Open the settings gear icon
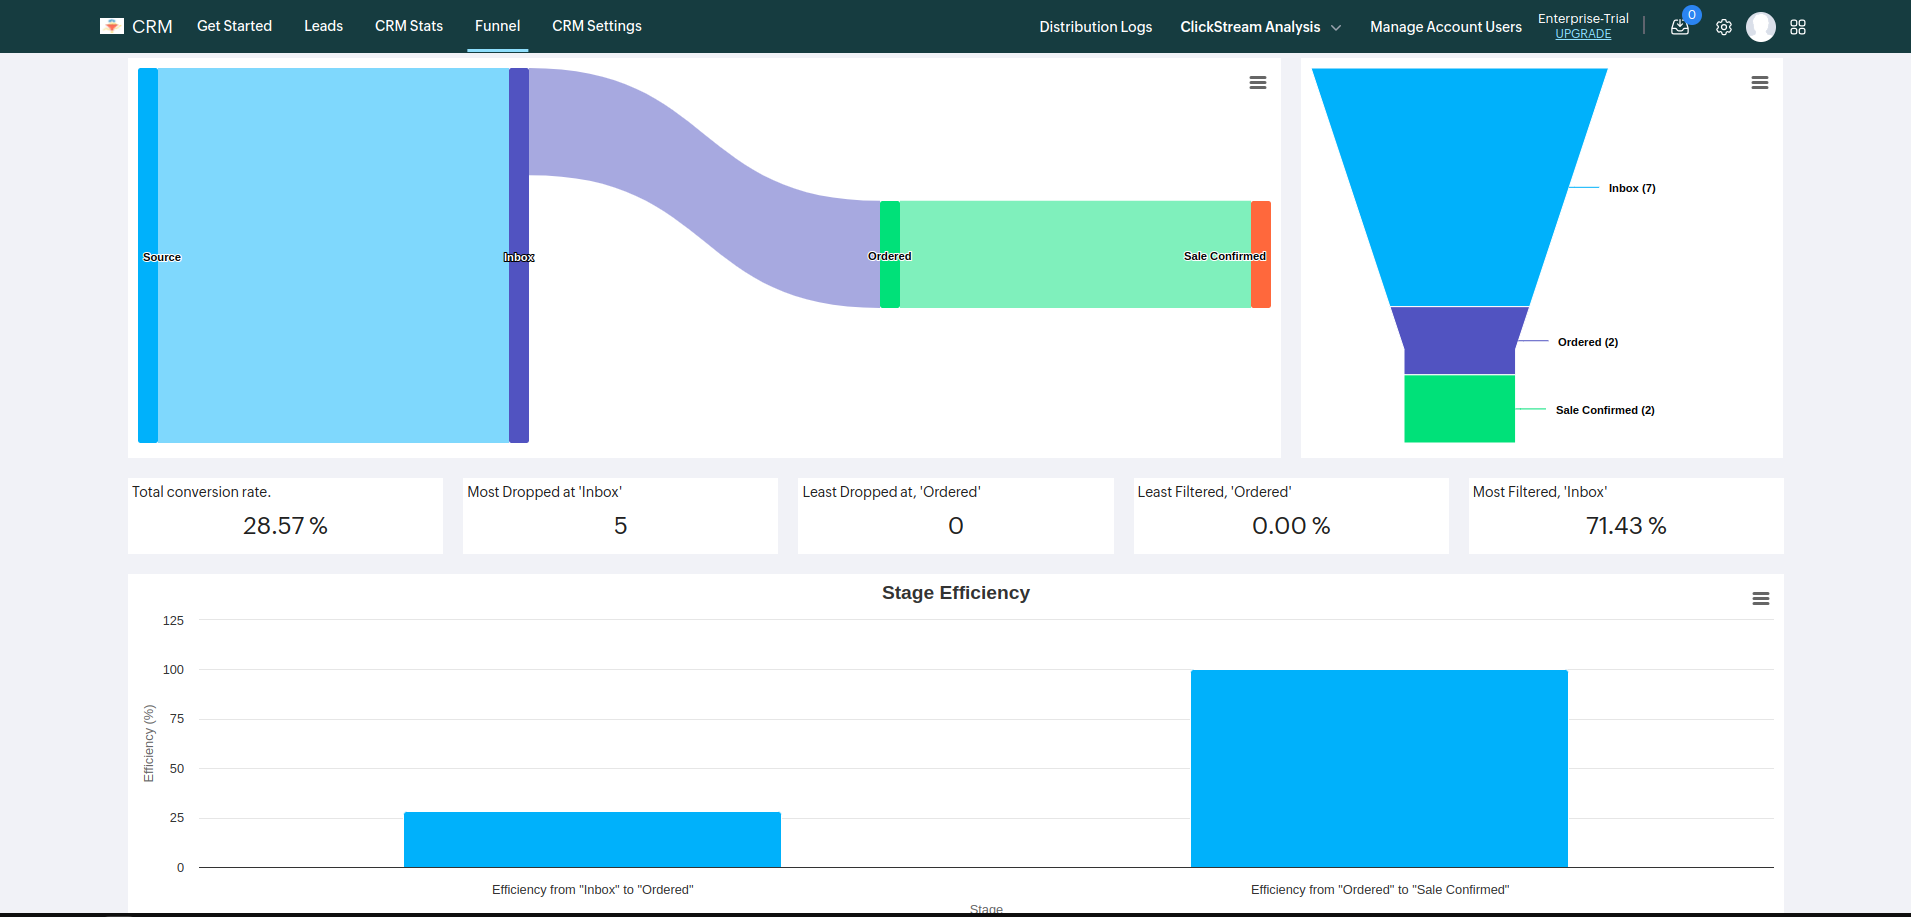This screenshot has height=917, width=1911. (x=1724, y=27)
